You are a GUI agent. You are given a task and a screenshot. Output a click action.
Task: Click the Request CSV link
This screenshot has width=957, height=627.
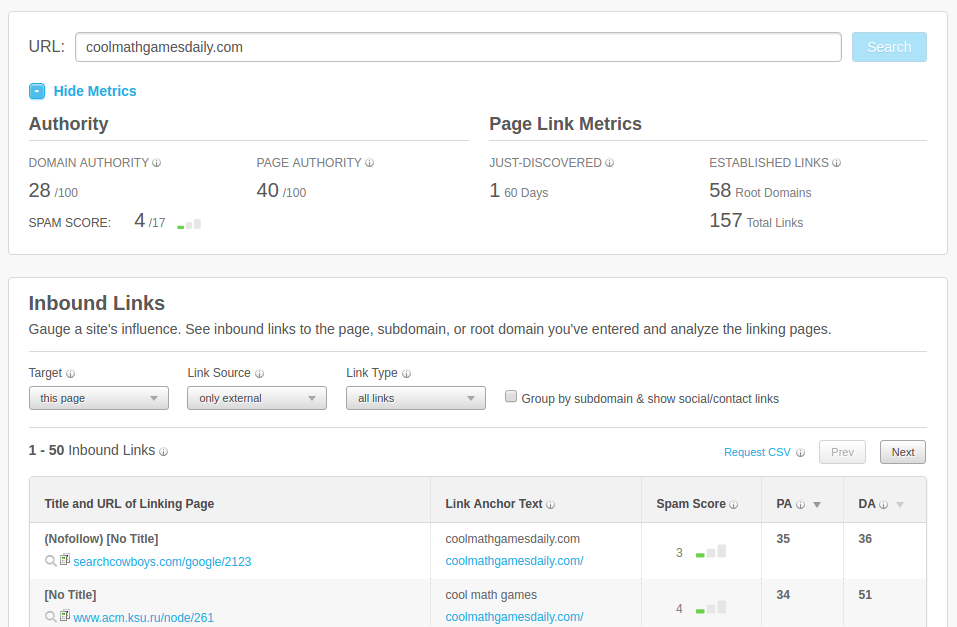[757, 452]
